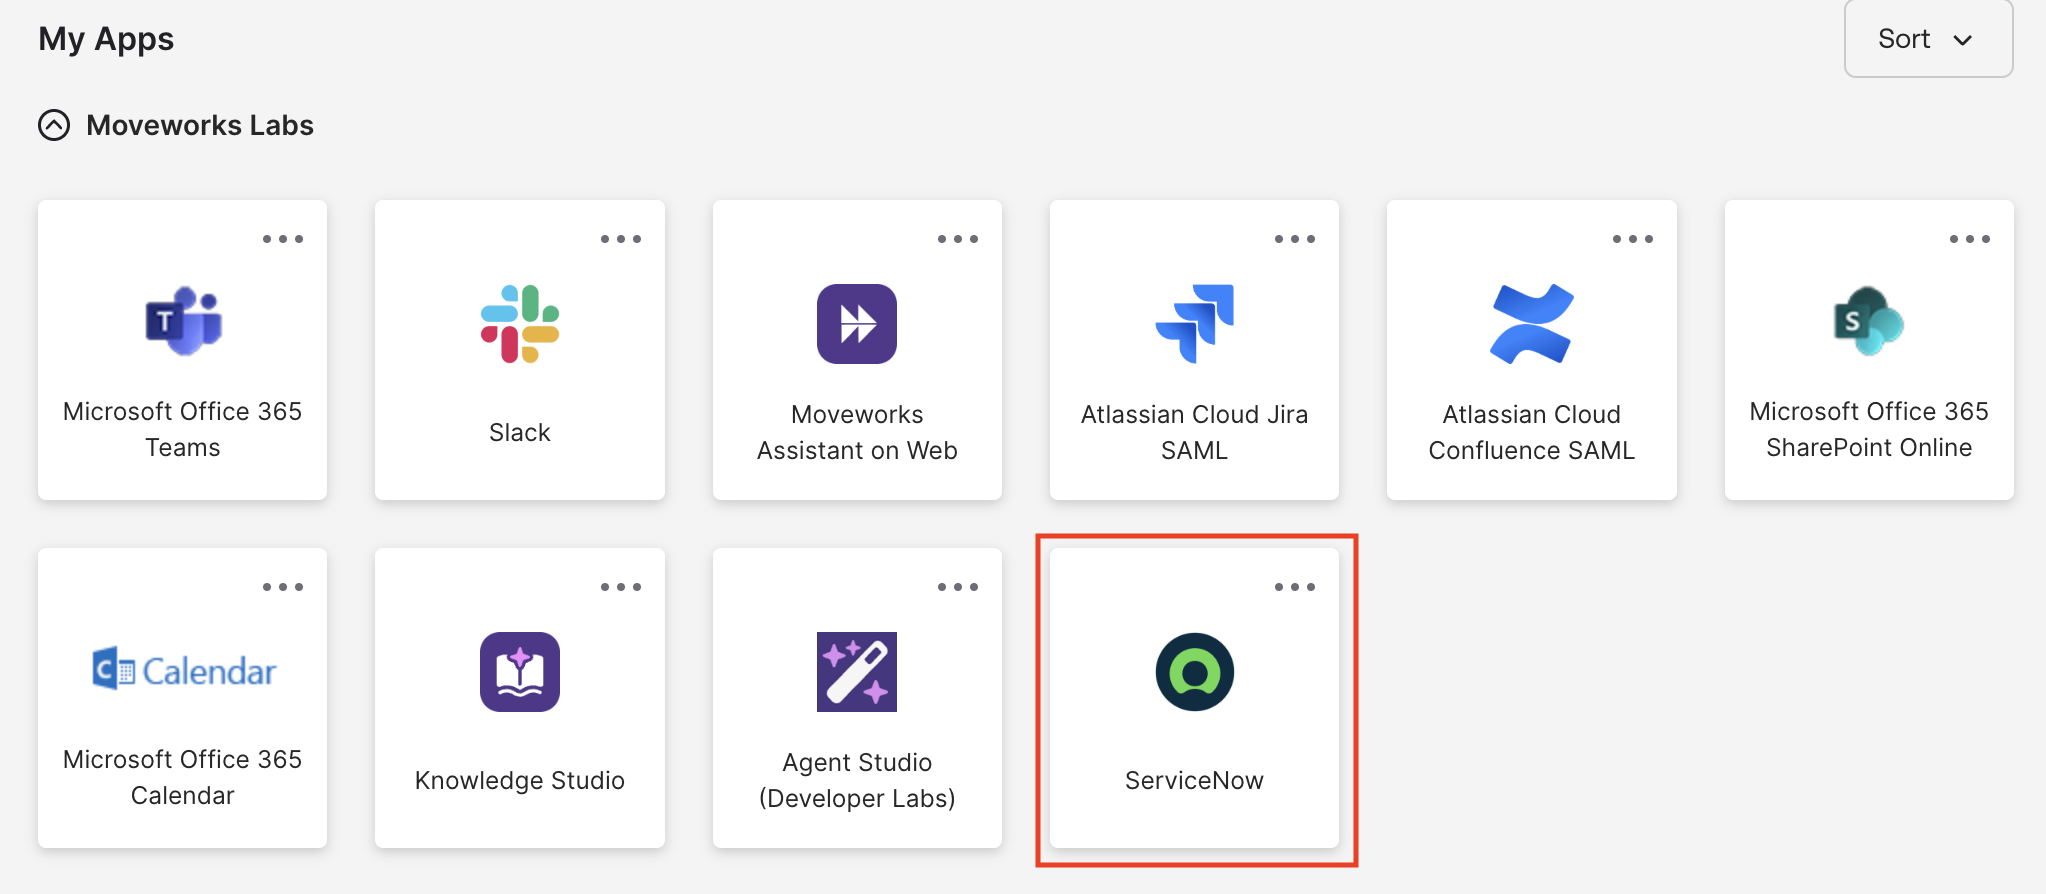Click the Office 365 Calendar logo
Image resolution: width=2046 pixels, height=894 pixels.
click(x=184, y=670)
